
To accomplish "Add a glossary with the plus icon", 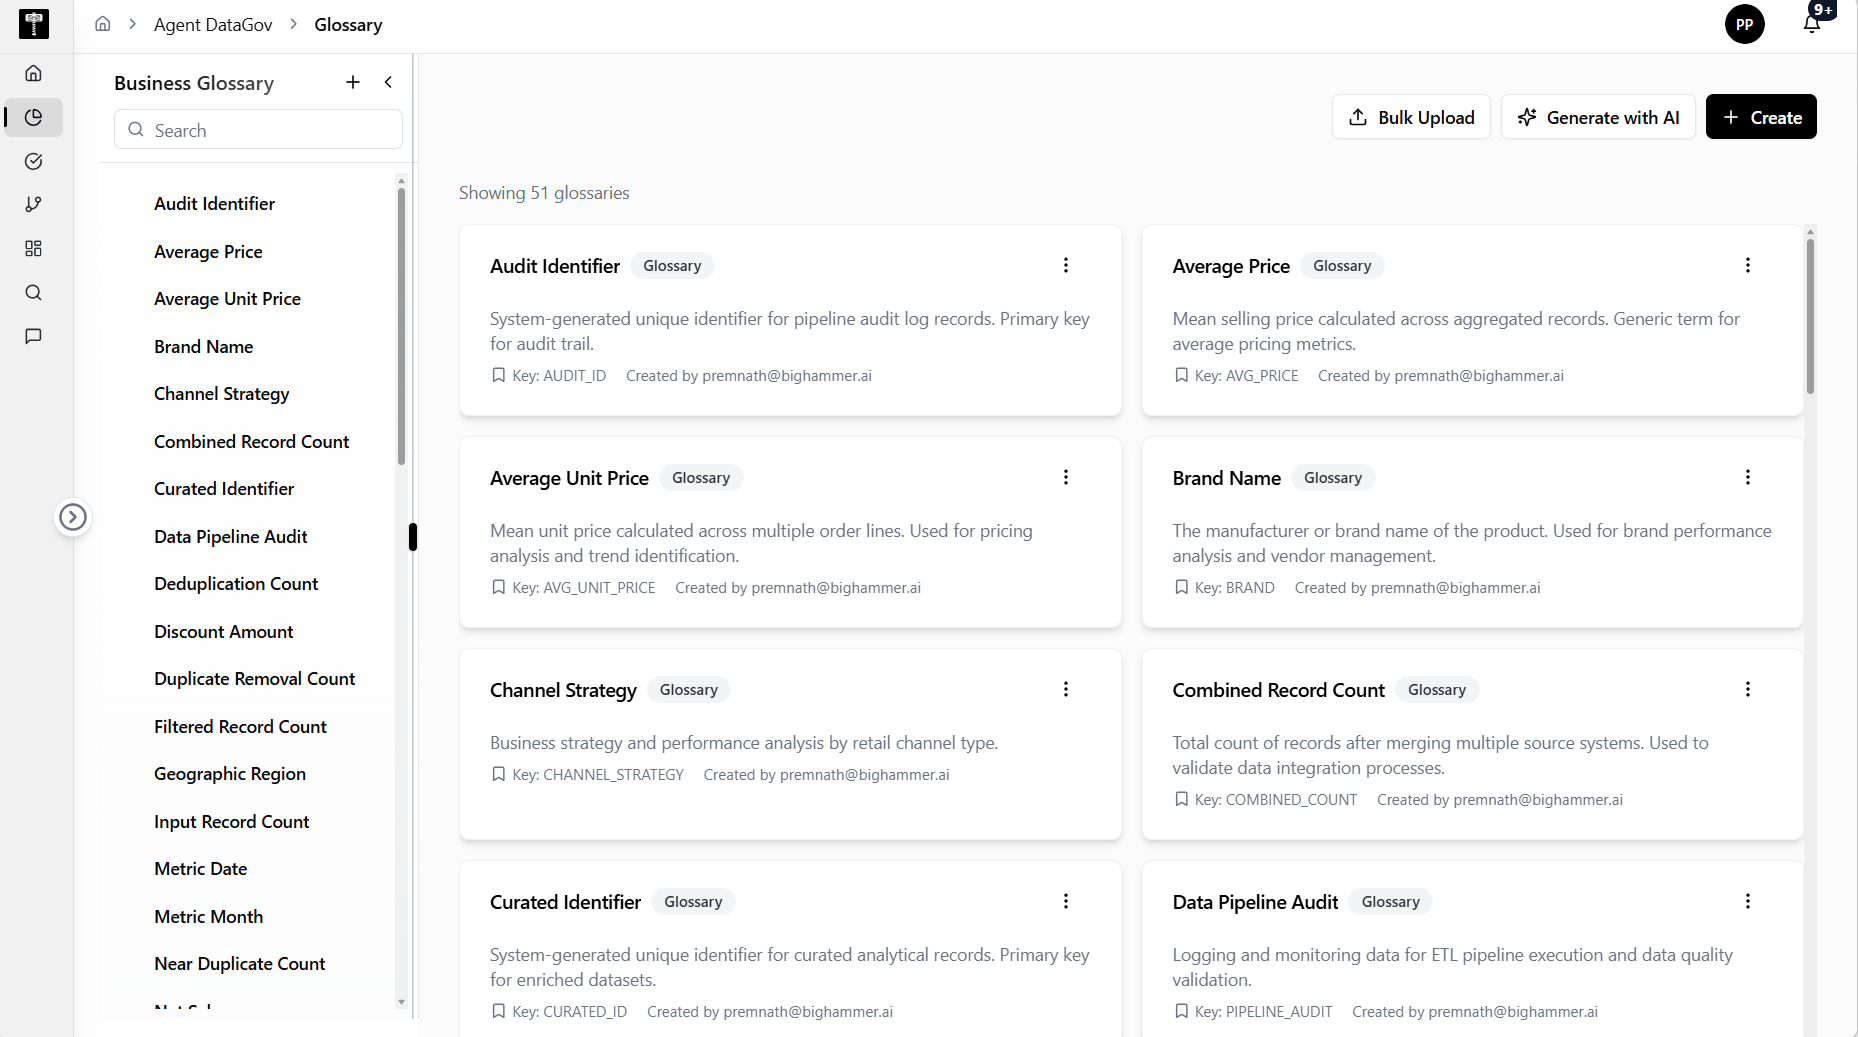I will [x=353, y=82].
